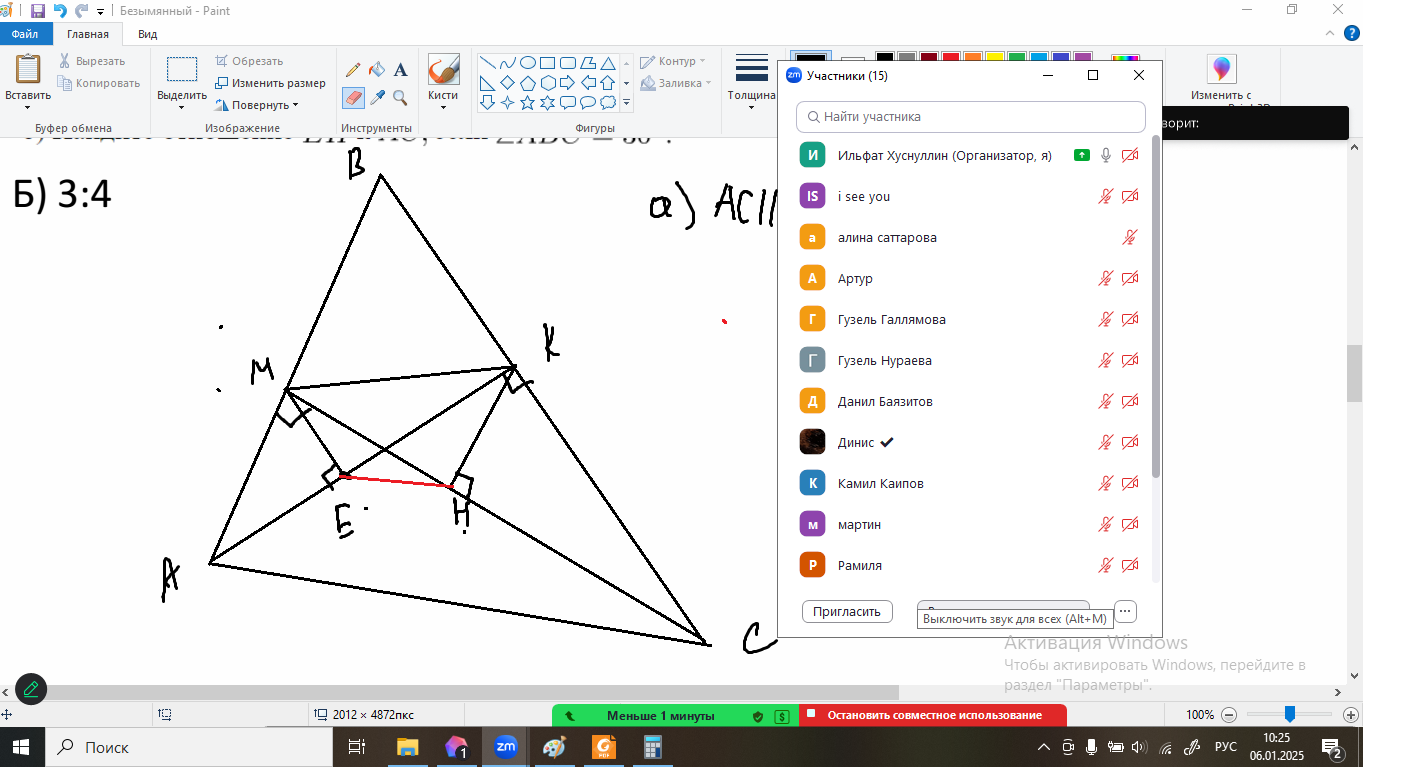Select the Pencil tool
The height and width of the screenshot is (775, 1401).
pyautogui.click(x=353, y=70)
